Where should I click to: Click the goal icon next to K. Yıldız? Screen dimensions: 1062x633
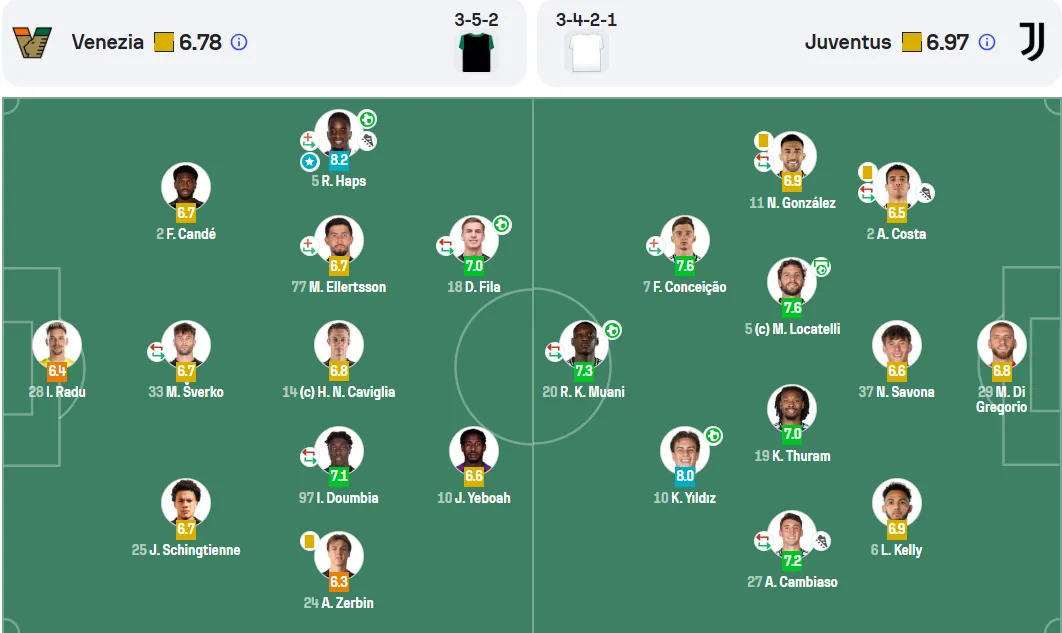point(713,435)
